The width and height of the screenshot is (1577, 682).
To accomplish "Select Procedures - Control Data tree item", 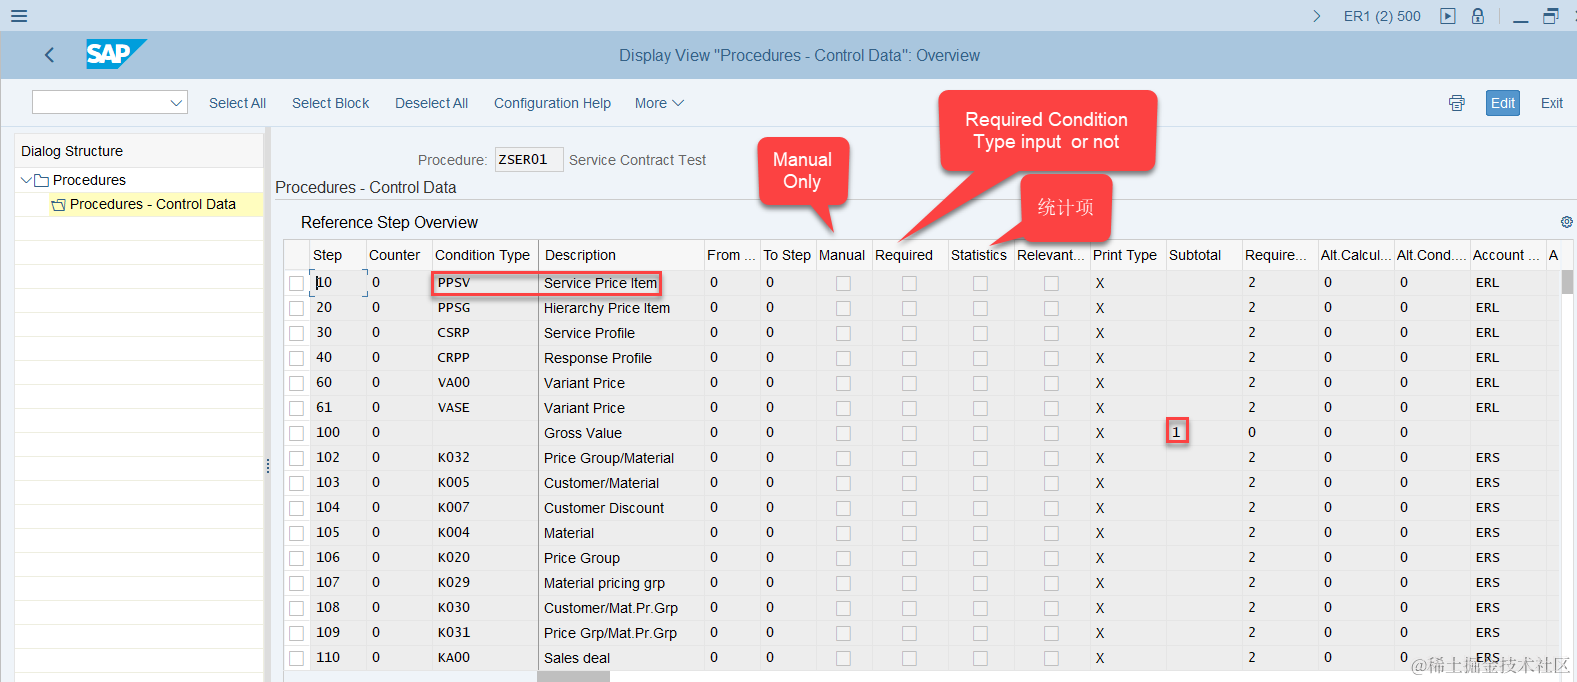I will pyautogui.click(x=153, y=204).
